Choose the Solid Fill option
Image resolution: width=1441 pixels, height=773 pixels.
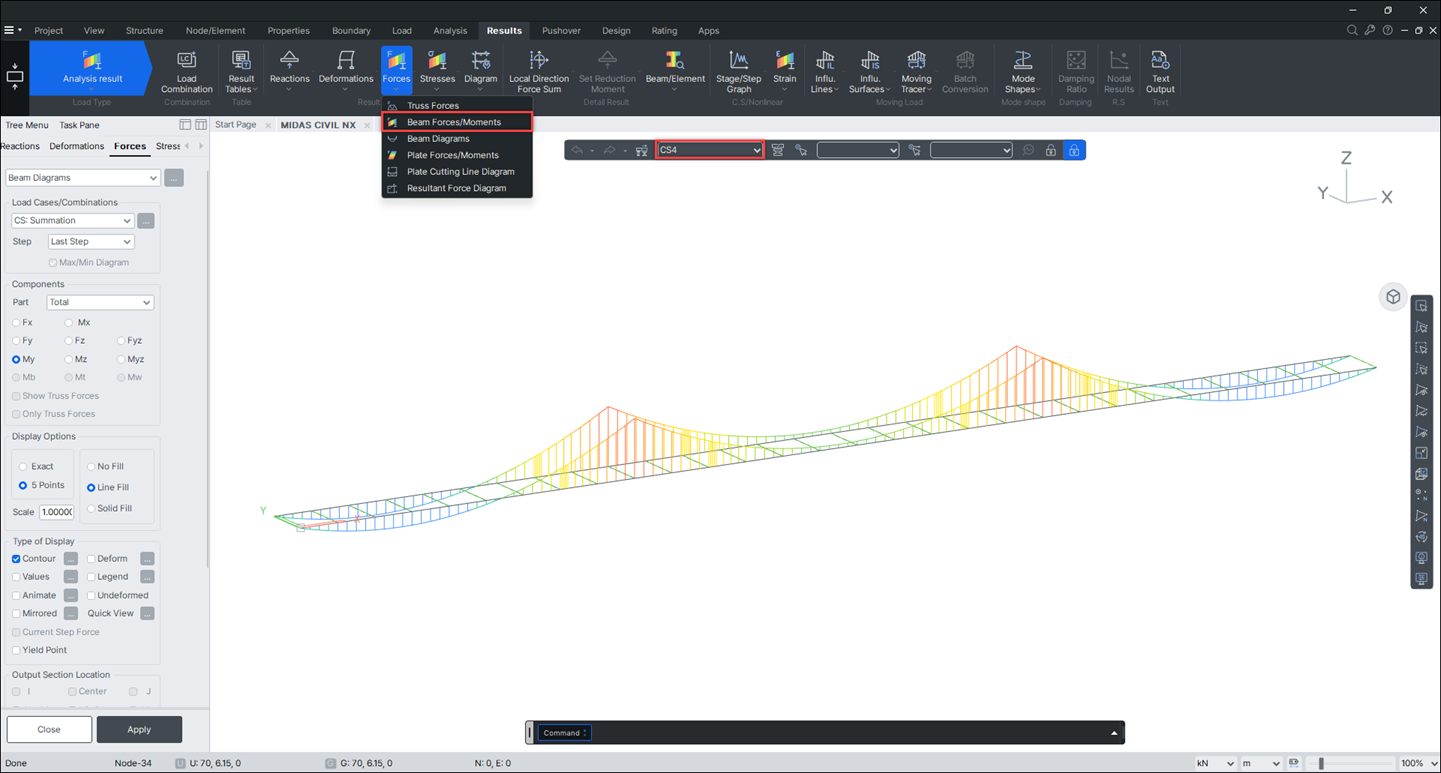point(91,509)
